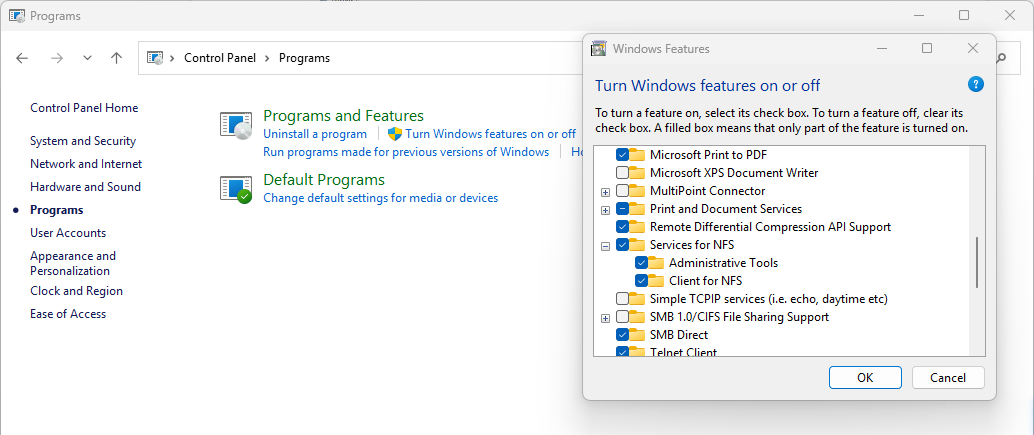Uncheck Microsoft Print to PDF
This screenshot has width=1034, height=435.
point(622,155)
